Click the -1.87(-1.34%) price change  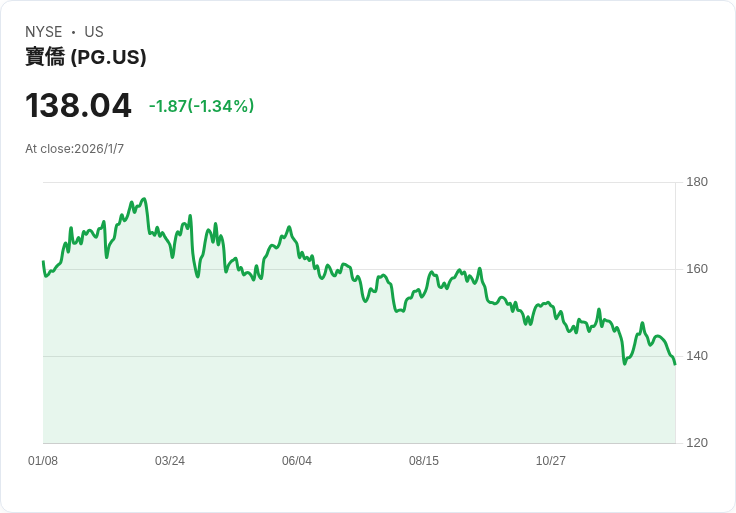click(x=201, y=106)
